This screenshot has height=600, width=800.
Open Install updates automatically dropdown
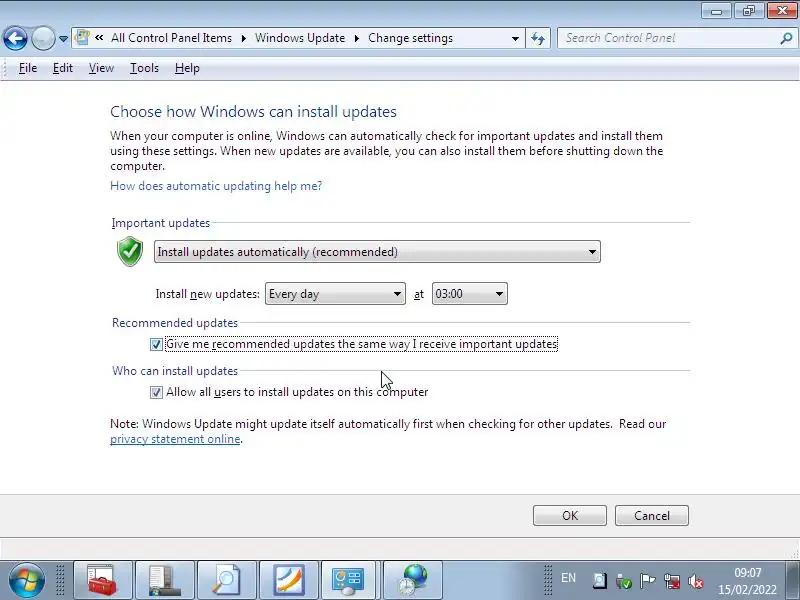[377, 252]
